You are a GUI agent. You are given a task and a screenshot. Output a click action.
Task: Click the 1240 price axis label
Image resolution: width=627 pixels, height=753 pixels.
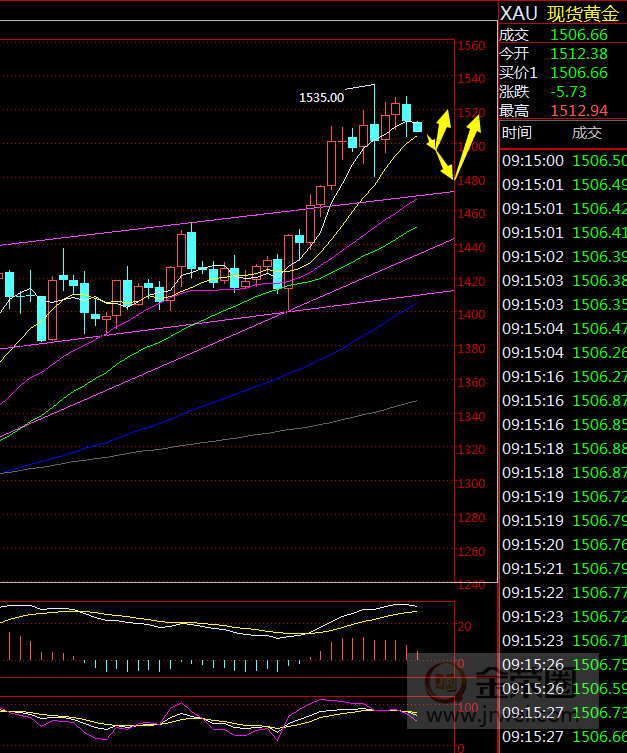pos(471,585)
